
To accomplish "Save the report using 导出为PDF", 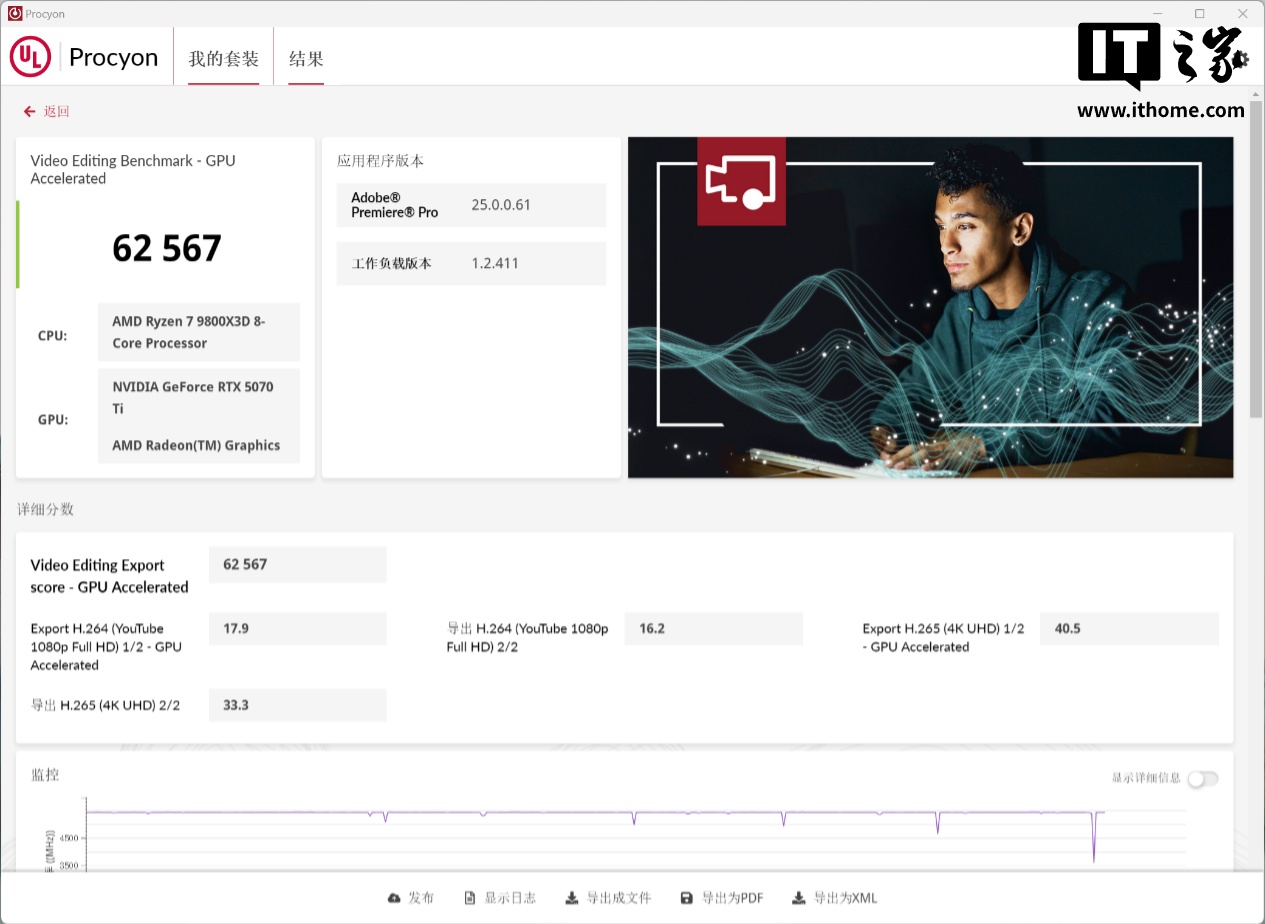I will (721, 898).
